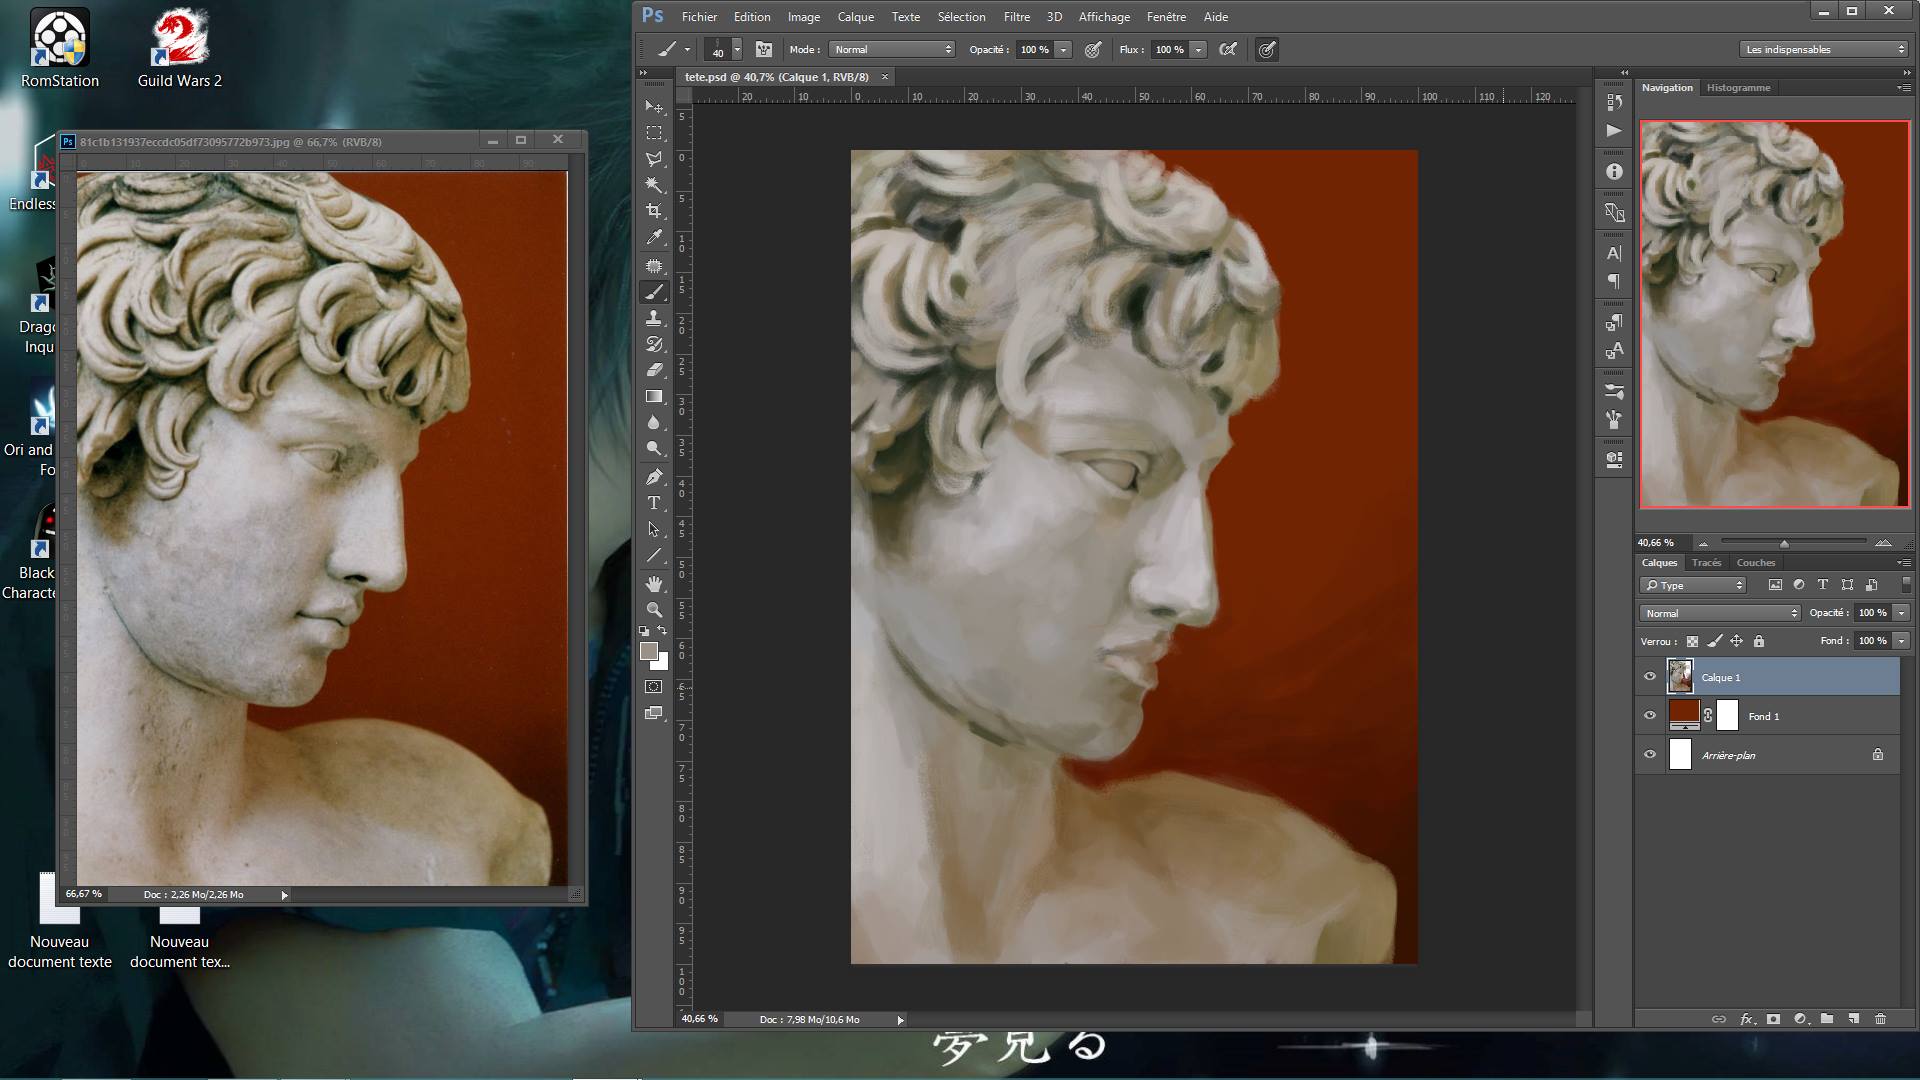The image size is (1920, 1080).
Task: Hide the Fond 1 layer
Action: [x=1650, y=716]
